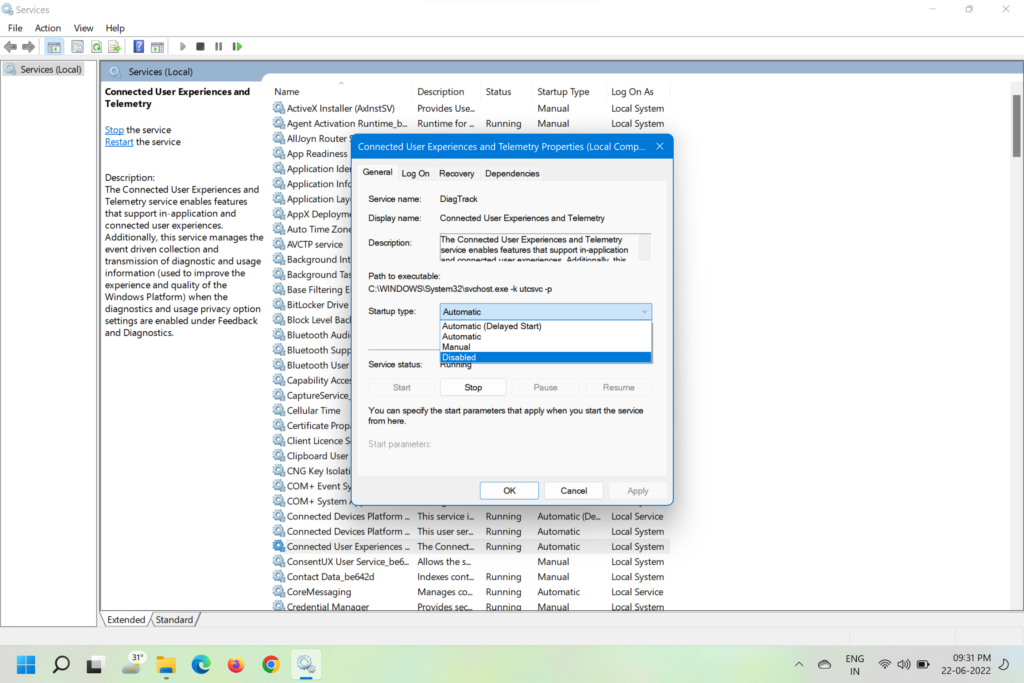Switch to the Standard view tab

pos(174,620)
